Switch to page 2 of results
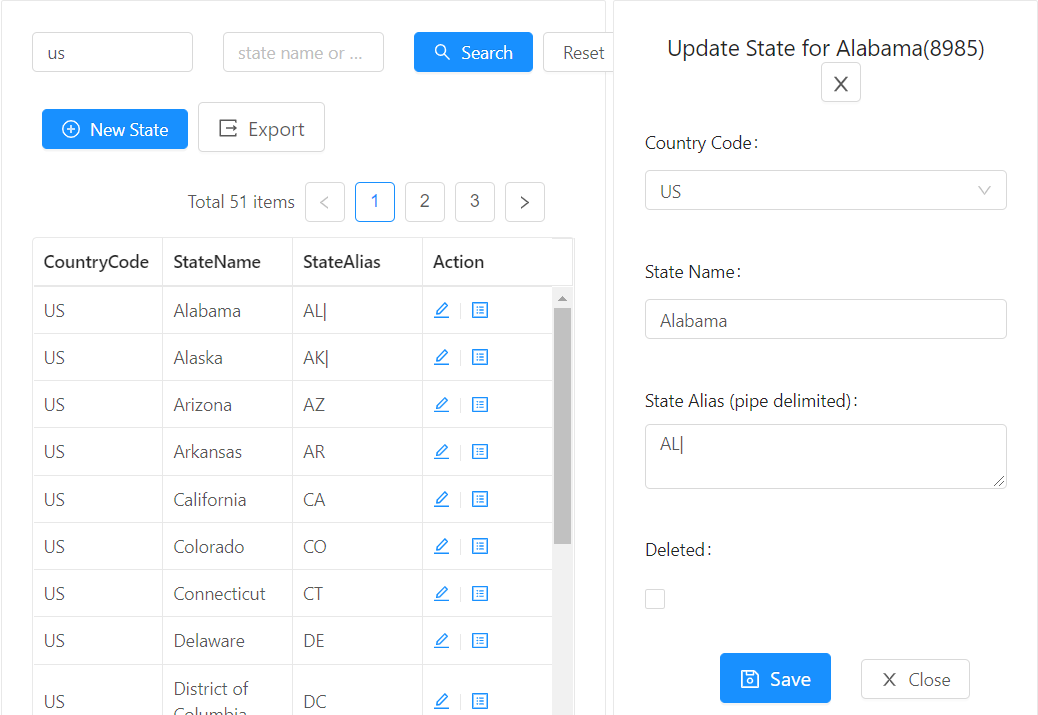Screen dimensions: 1038x715 (x=425, y=202)
